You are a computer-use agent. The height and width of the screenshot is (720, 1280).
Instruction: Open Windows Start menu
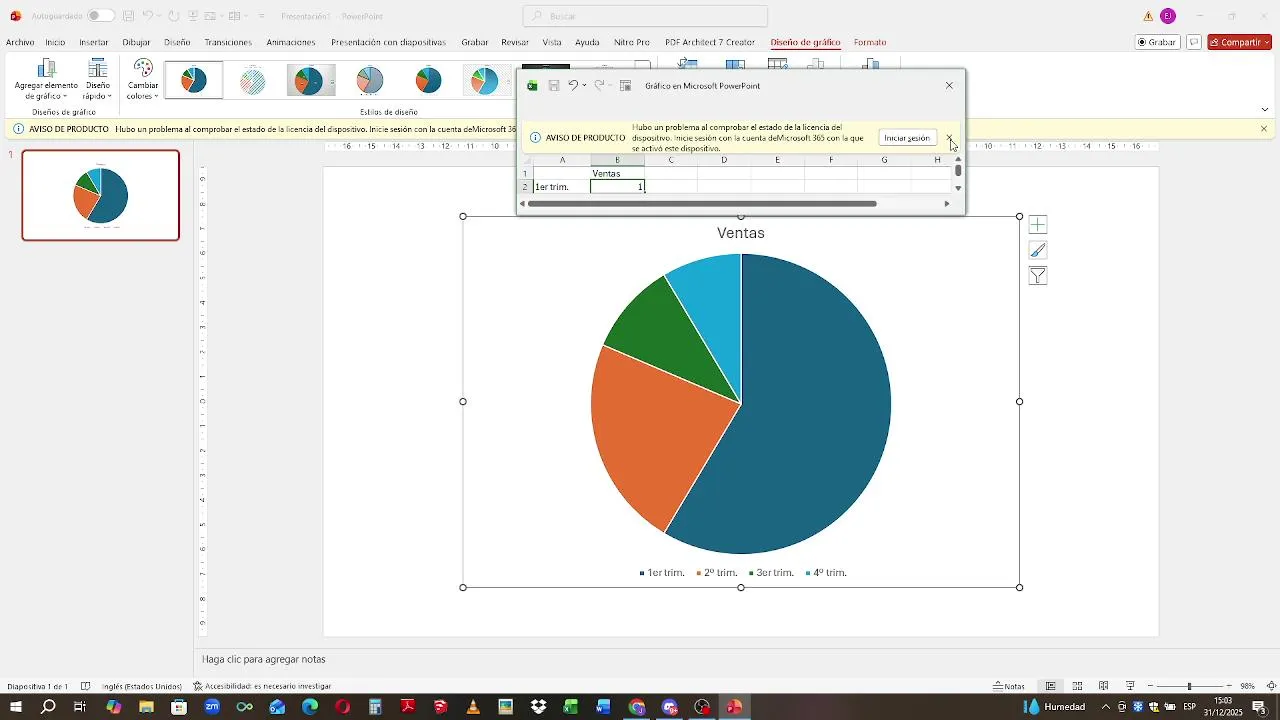coord(15,707)
